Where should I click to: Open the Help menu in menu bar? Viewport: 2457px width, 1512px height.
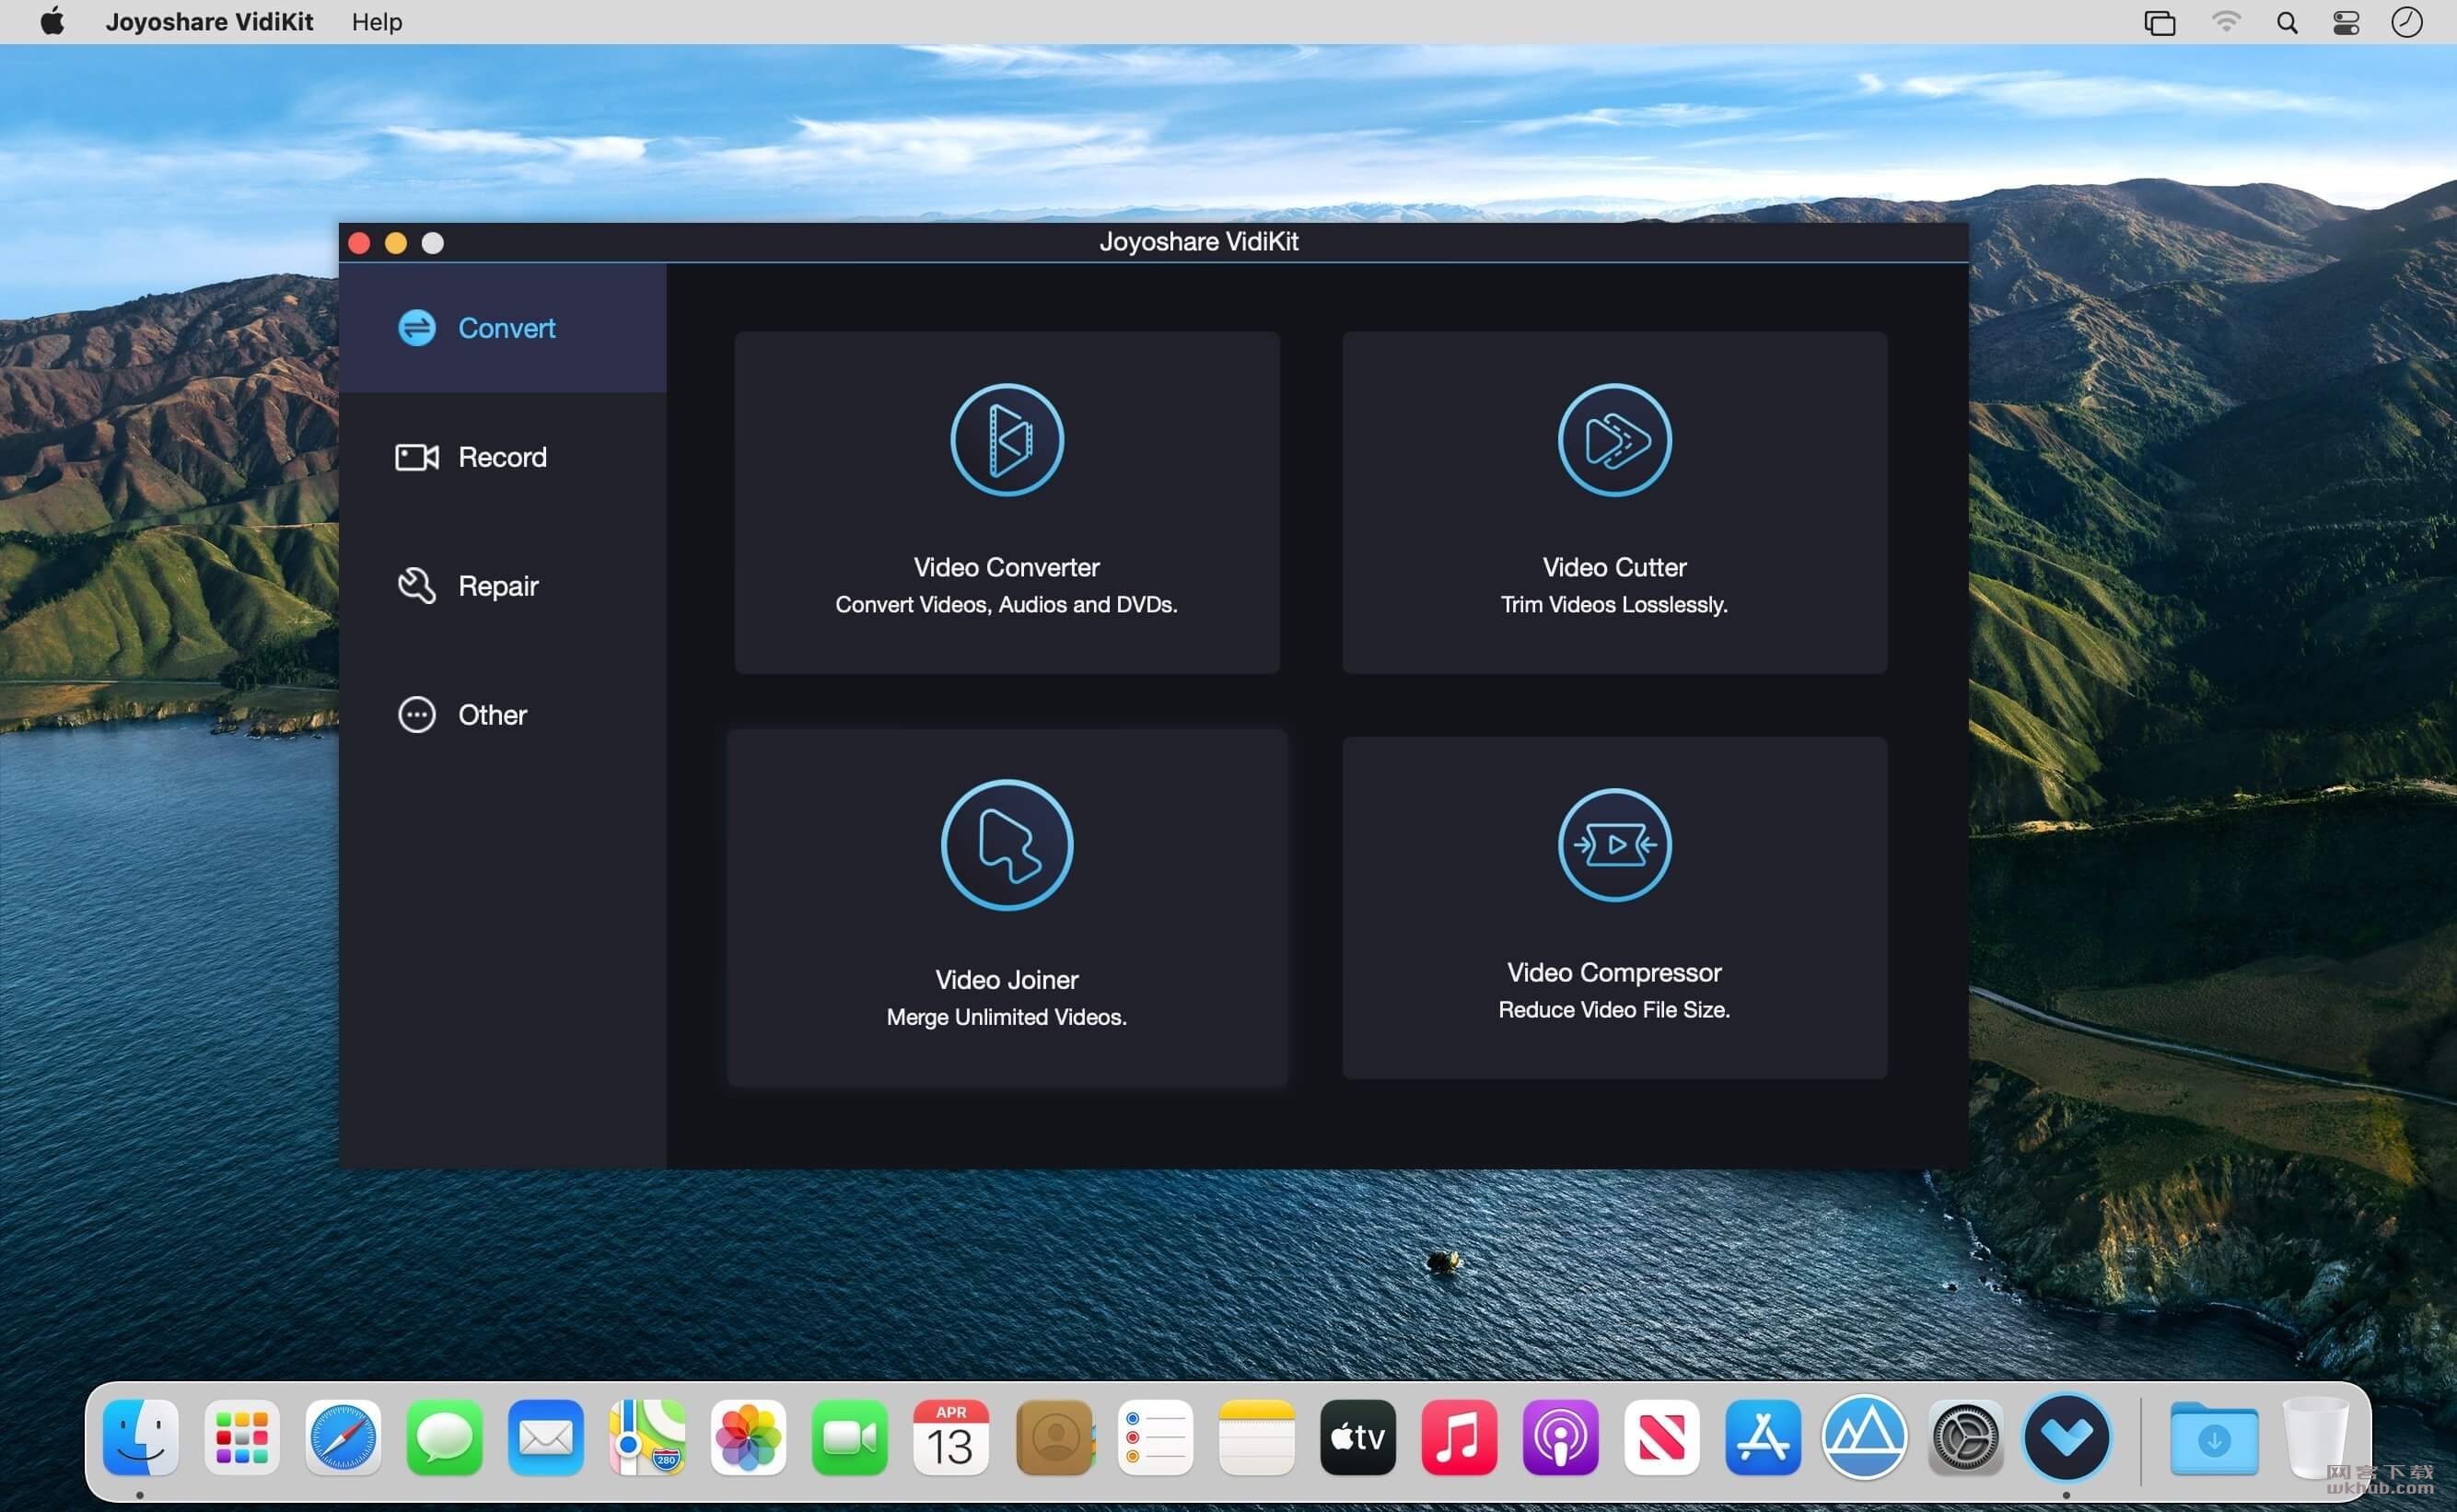(377, 22)
